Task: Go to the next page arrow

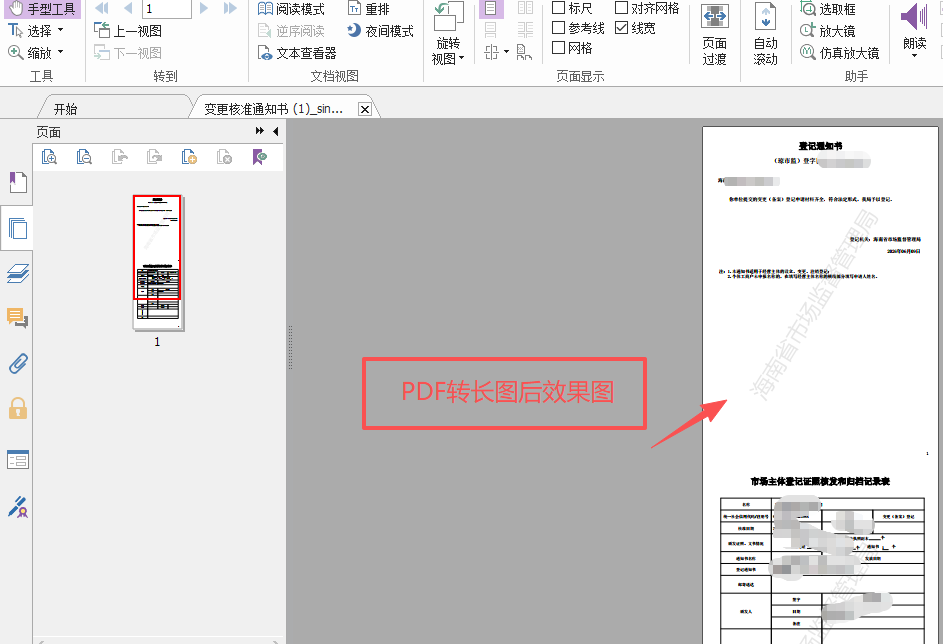Action: [204, 8]
